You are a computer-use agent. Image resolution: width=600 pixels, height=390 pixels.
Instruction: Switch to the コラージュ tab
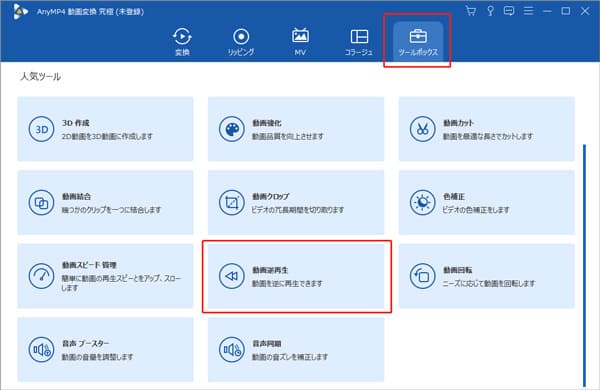[359, 42]
